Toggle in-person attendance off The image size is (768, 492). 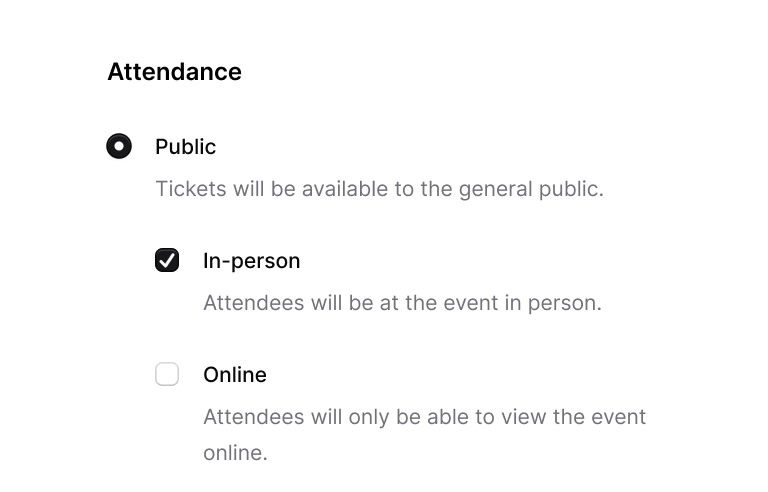[167, 261]
